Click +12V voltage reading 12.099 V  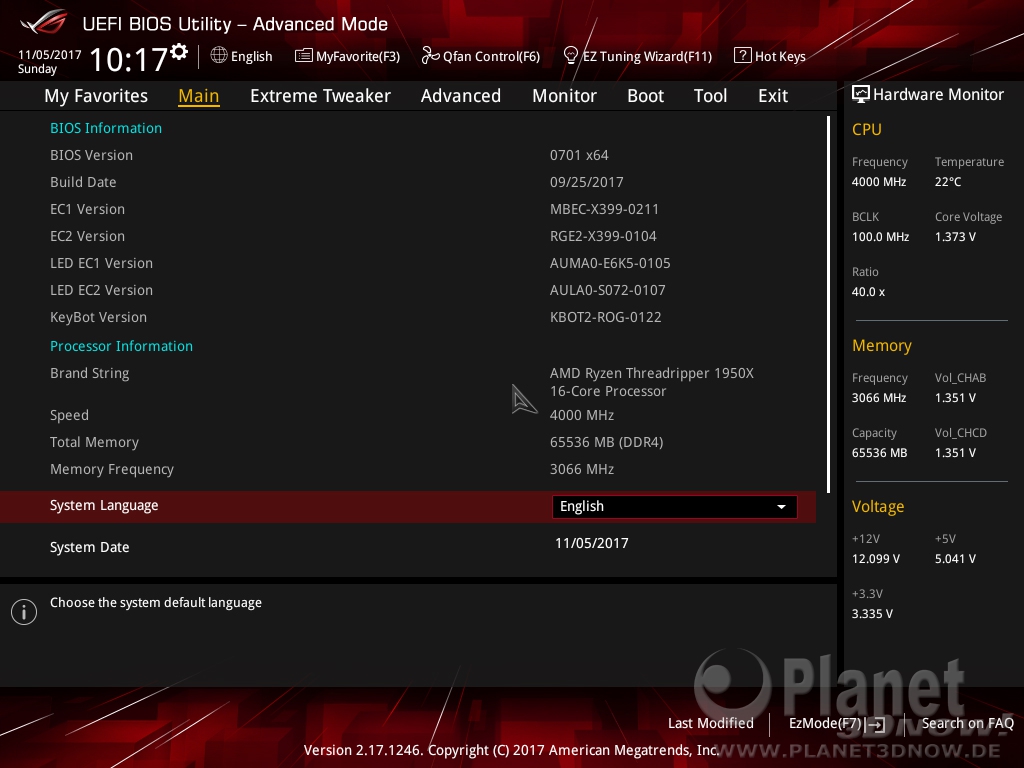click(x=876, y=559)
